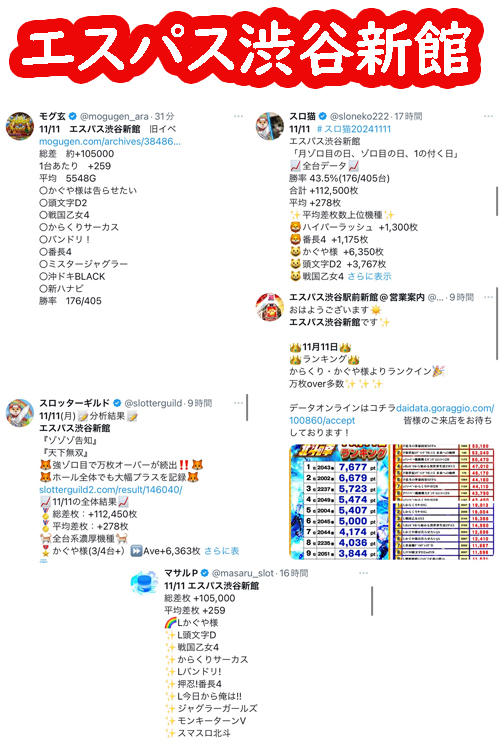This screenshot has width=500, height=745.
Task: Open more options on モグ玄 tweet
Action: click(239, 116)
